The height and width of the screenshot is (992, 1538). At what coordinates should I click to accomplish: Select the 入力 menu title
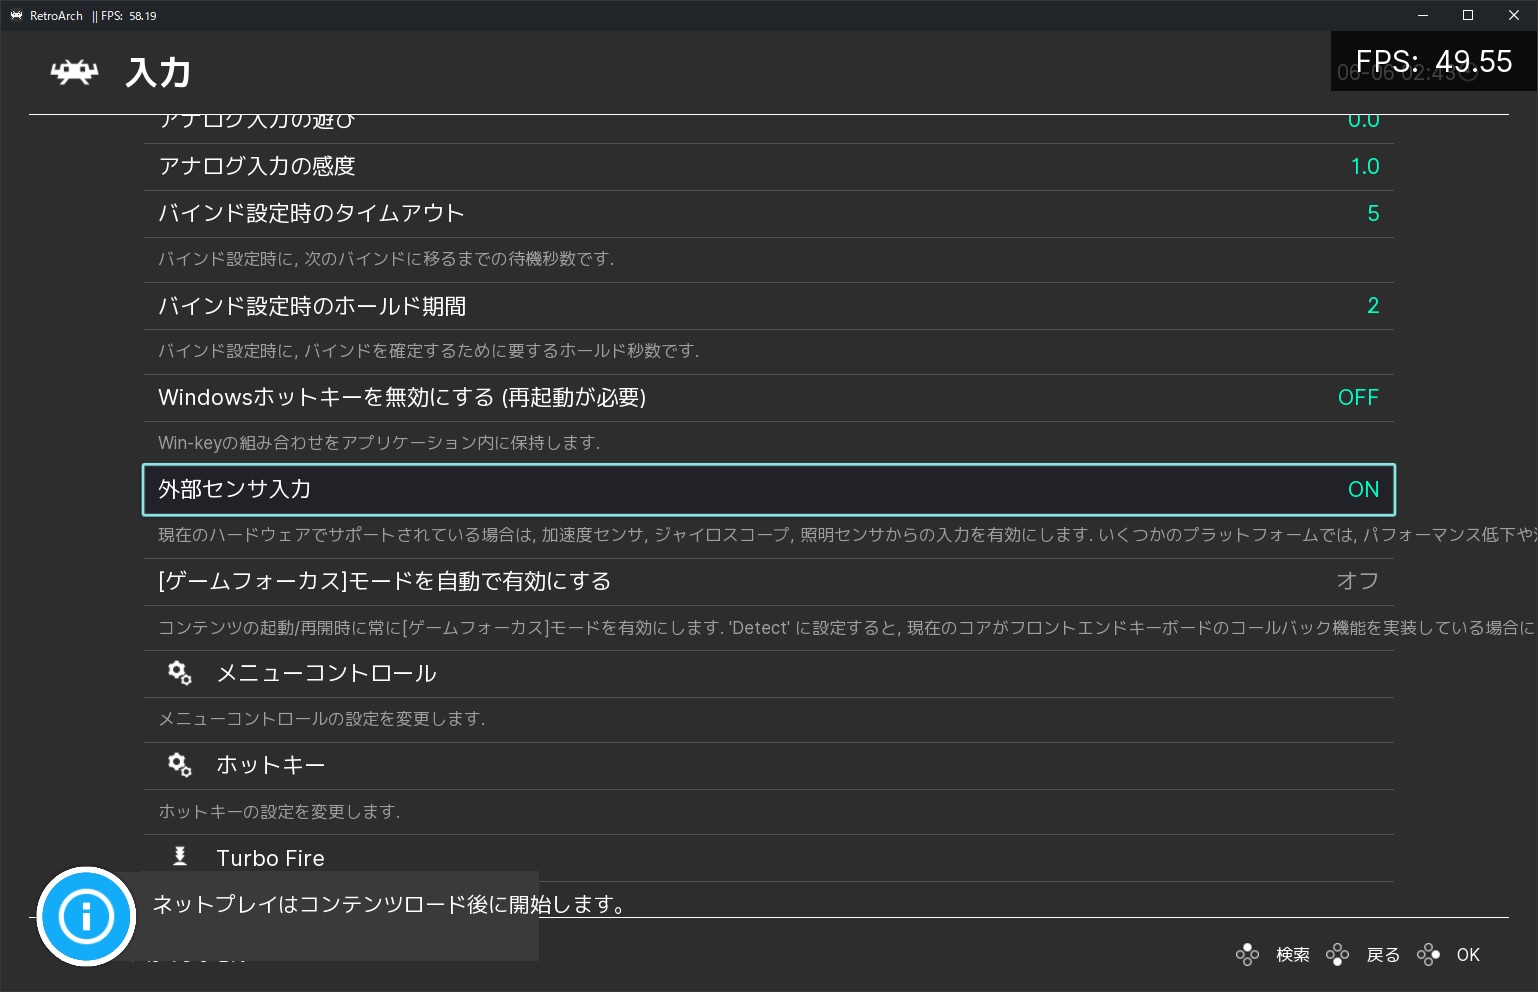click(157, 72)
